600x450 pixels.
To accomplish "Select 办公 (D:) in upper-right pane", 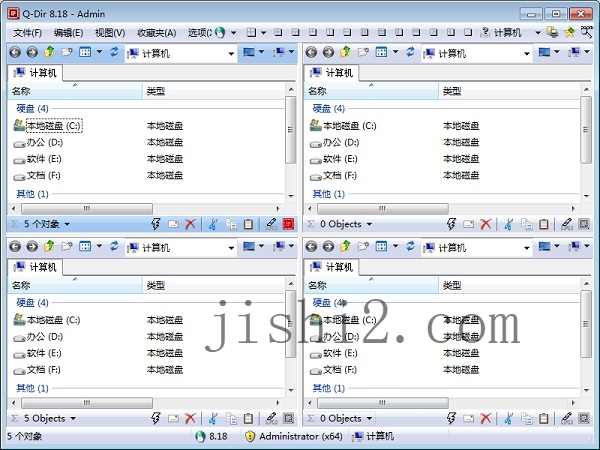I will click(335, 143).
